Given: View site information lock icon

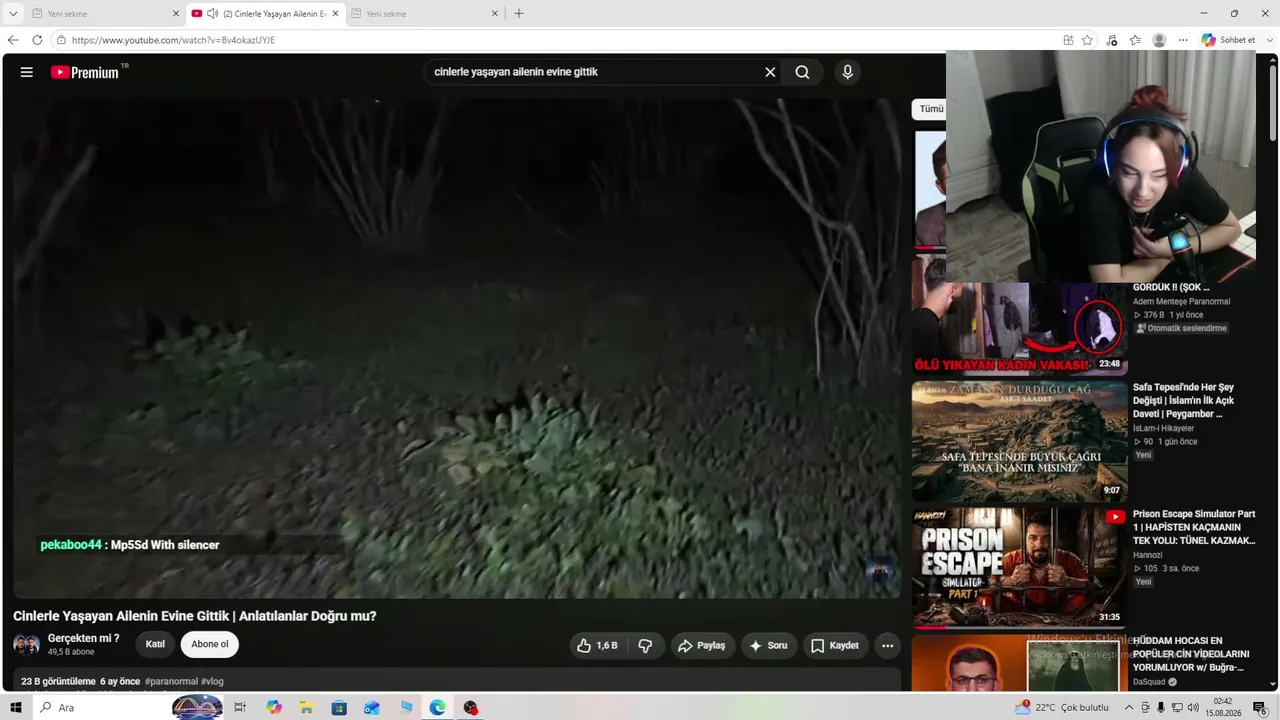Looking at the screenshot, I should click(x=61, y=40).
